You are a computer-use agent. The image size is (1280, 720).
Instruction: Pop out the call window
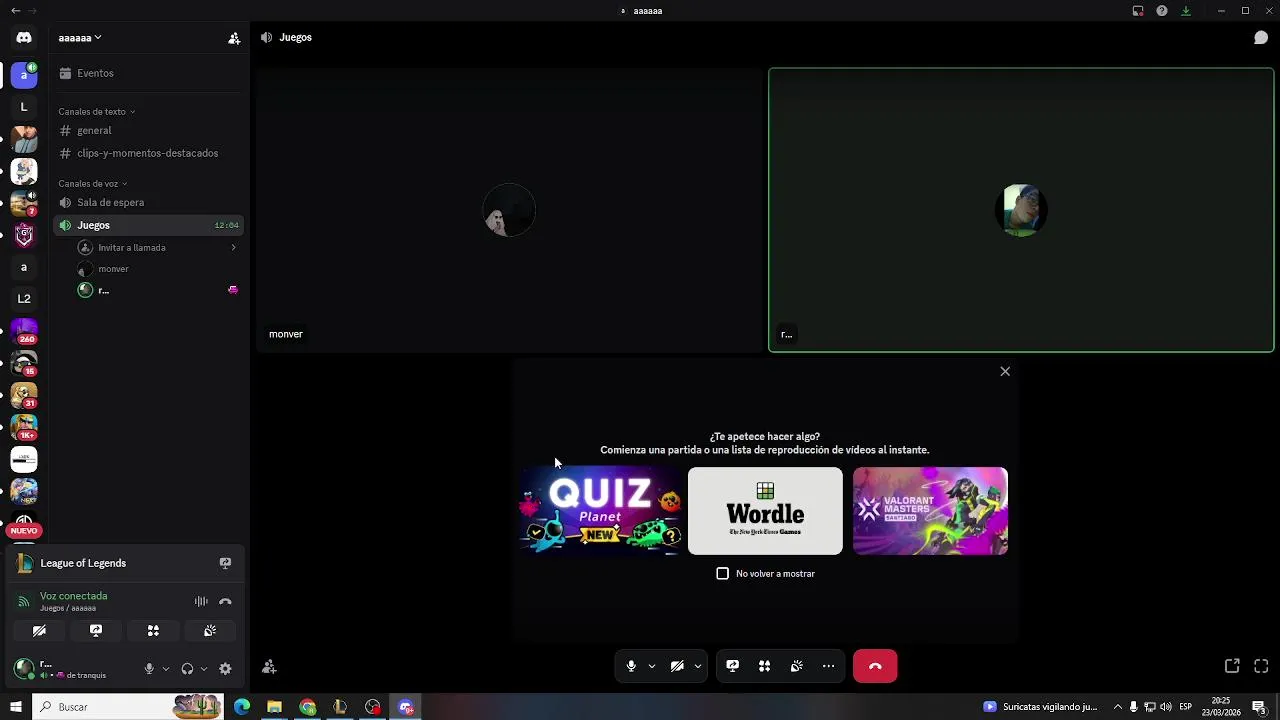click(x=1232, y=666)
